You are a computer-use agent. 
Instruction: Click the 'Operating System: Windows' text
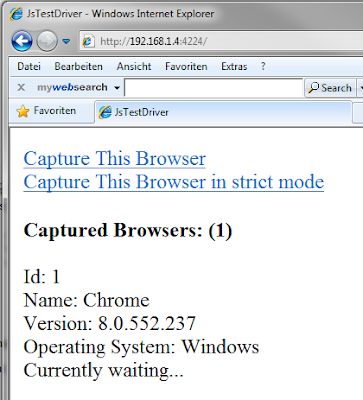(x=141, y=347)
